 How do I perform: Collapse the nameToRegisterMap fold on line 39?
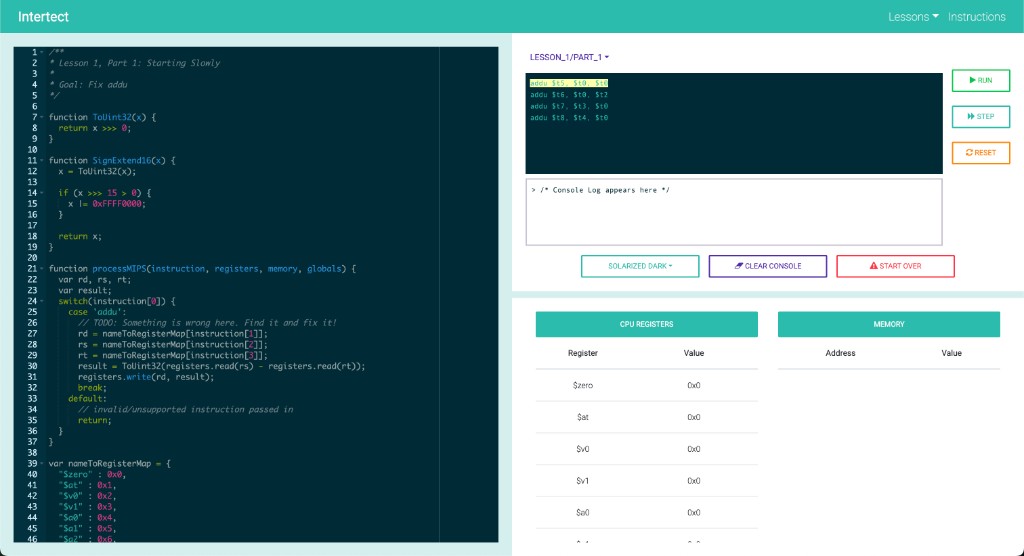tap(42, 464)
